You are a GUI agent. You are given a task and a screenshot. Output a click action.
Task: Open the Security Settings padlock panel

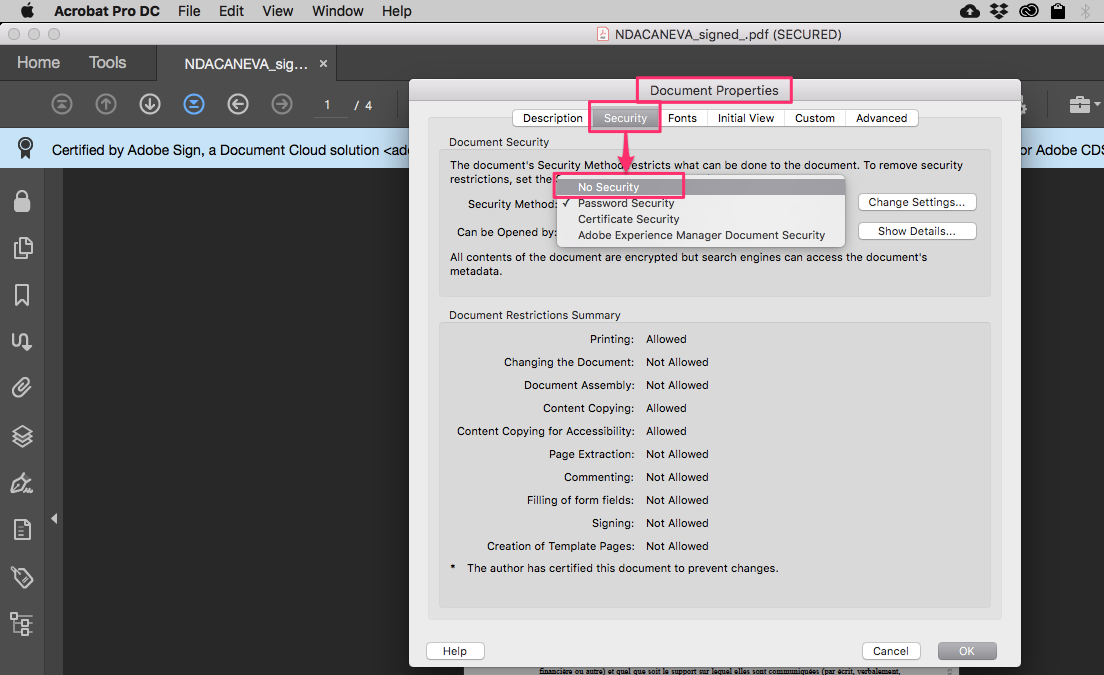point(22,201)
